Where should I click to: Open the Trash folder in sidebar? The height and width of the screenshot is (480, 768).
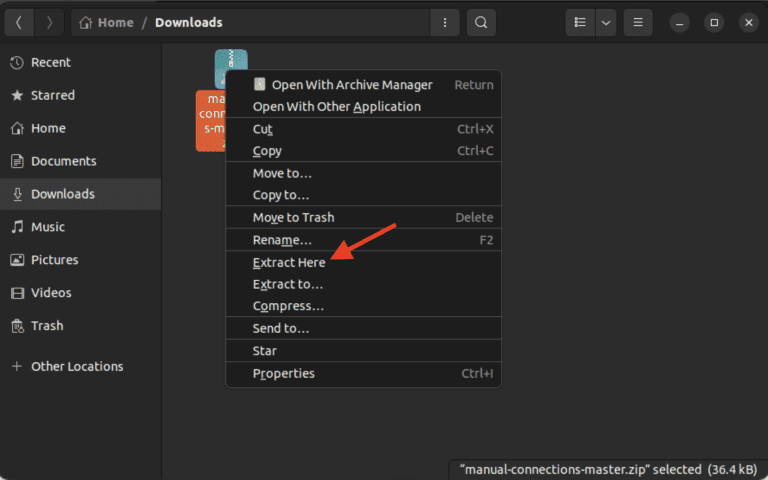[x=47, y=326]
